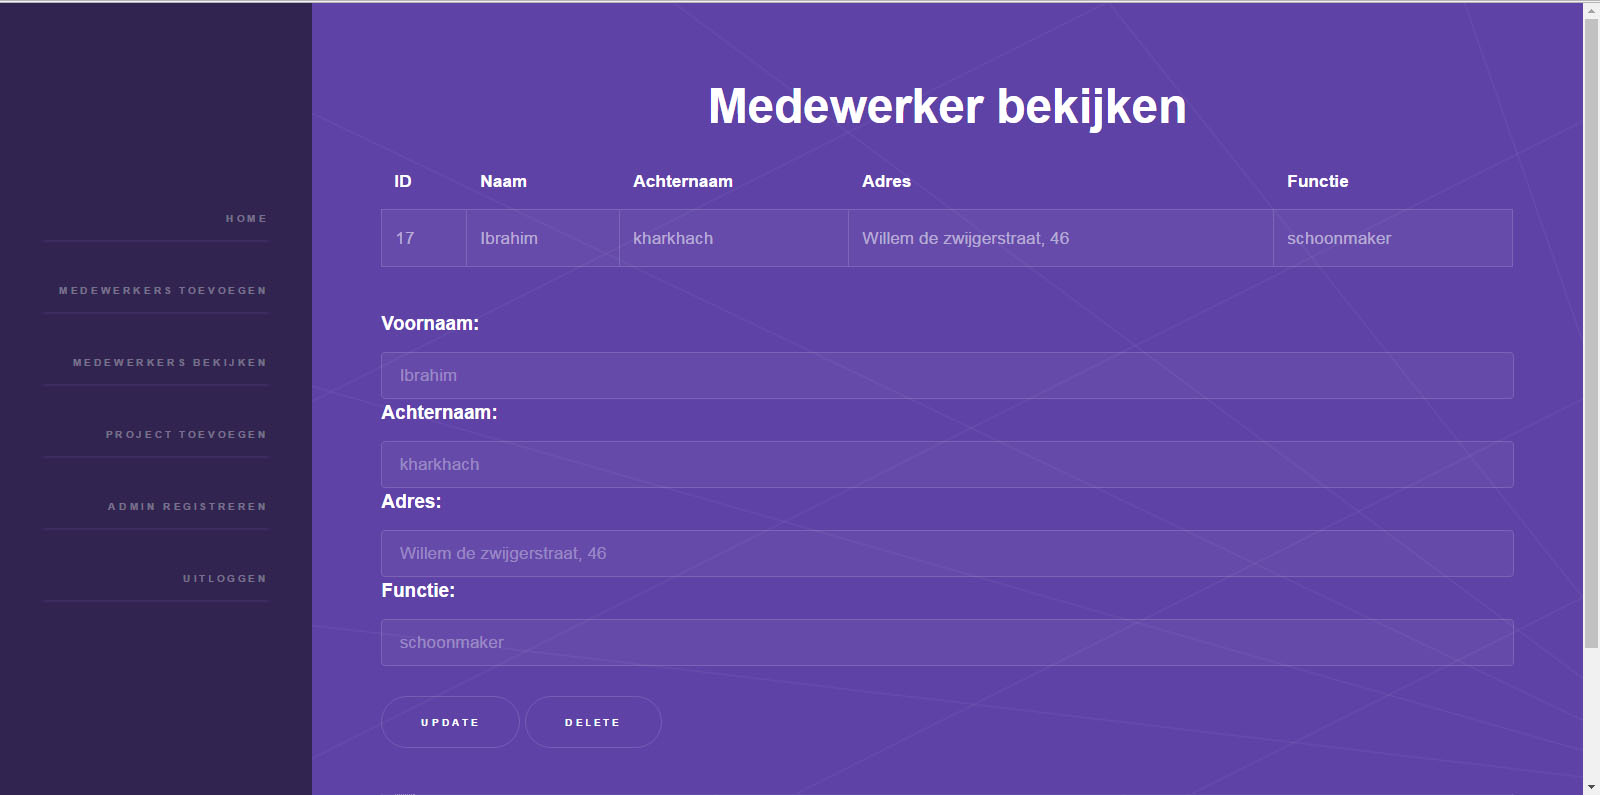Click the scrollbar down arrow
1600x796 pixels.
(1591, 787)
